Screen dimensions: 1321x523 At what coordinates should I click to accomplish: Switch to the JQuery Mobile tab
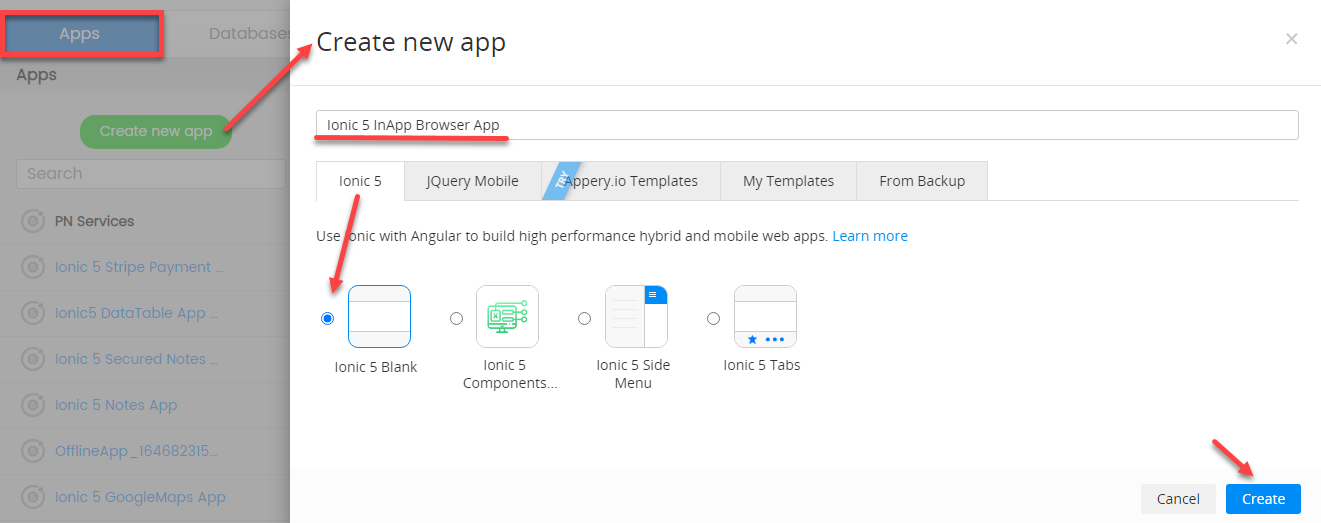click(x=472, y=181)
